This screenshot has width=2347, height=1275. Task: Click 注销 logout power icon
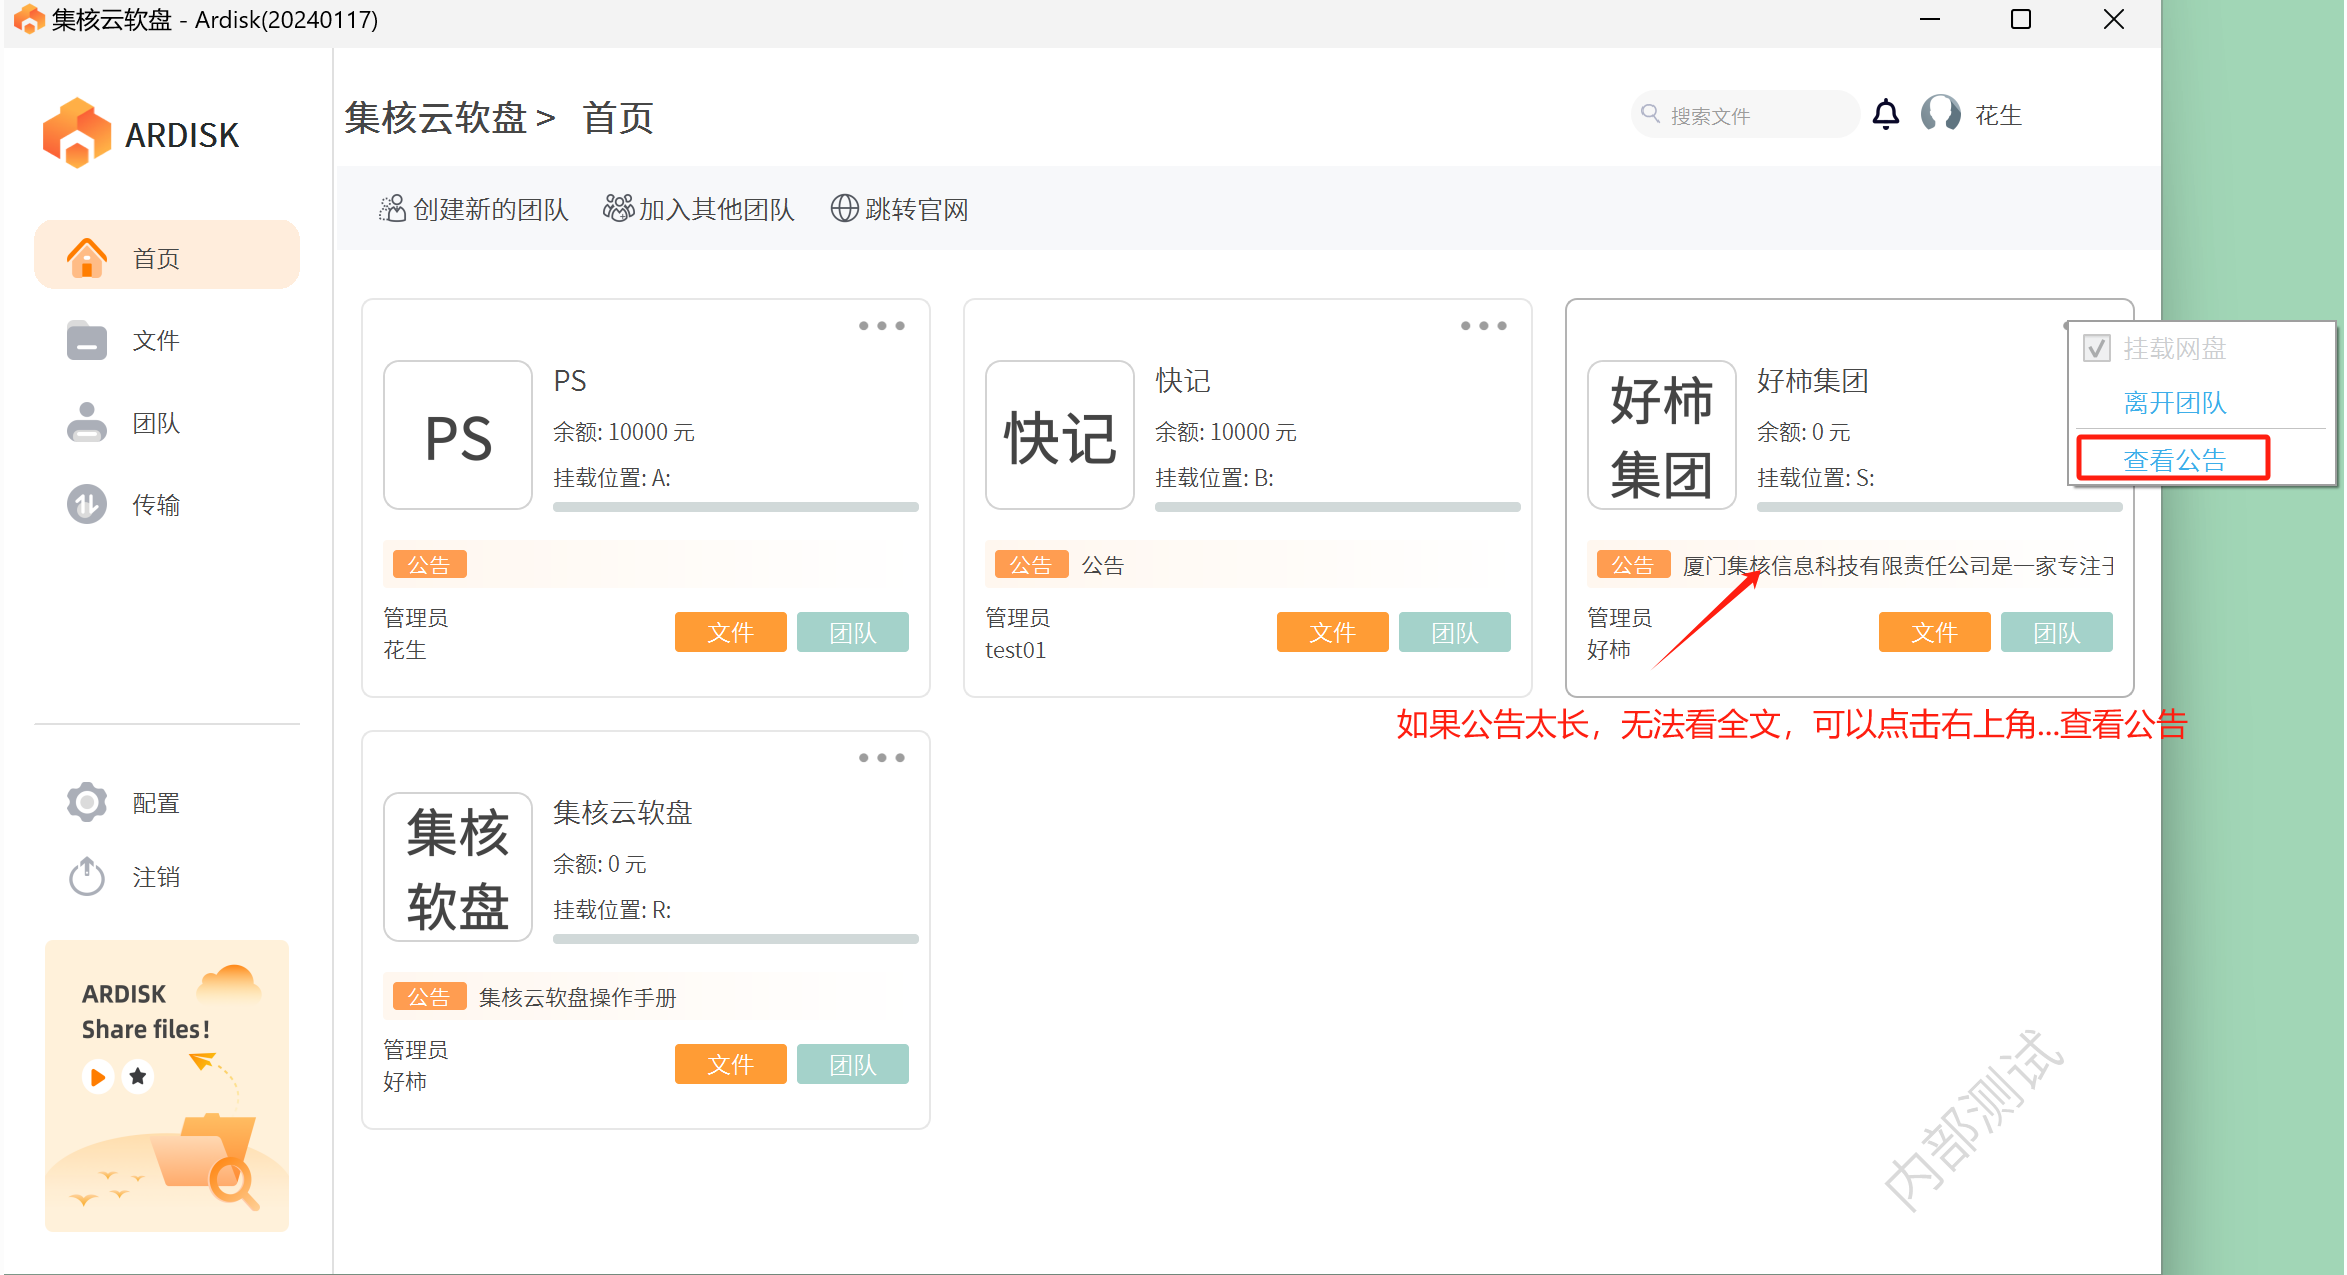[88, 877]
